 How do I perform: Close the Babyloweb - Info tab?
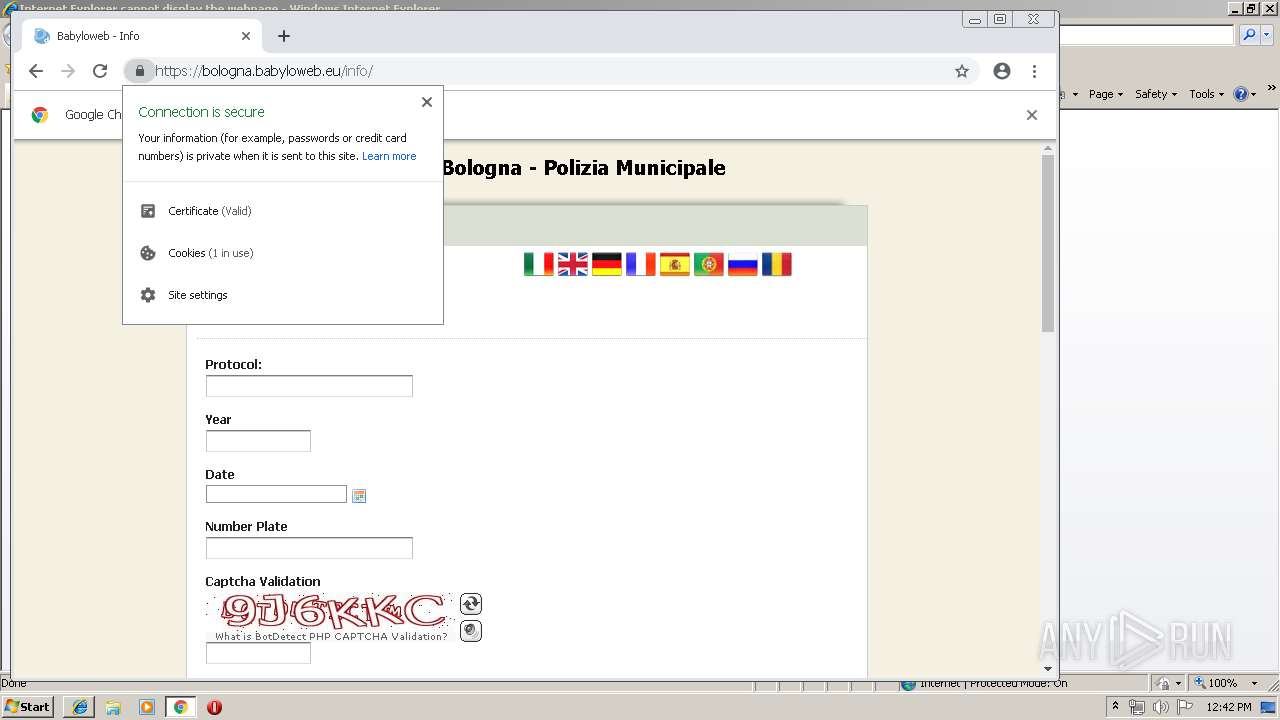pyautogui.click(x=246, y=36)
